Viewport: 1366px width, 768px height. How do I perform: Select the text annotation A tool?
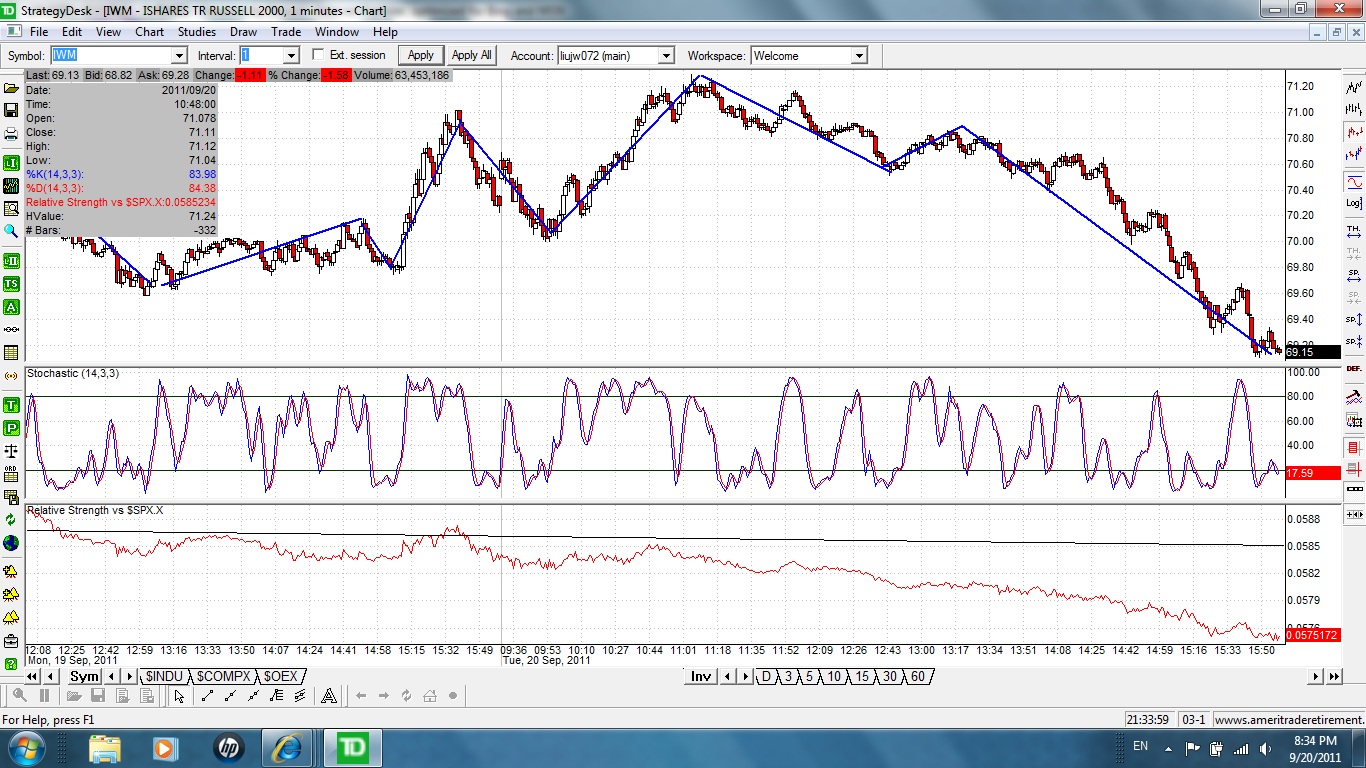[x=328, y=696]
